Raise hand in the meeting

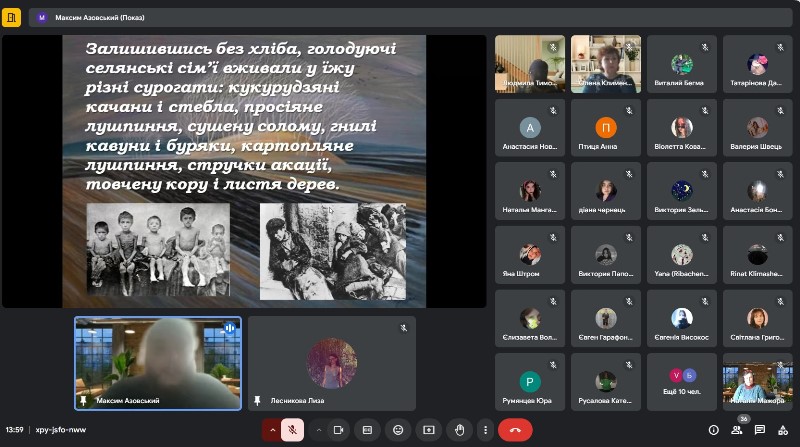pyautogui.click(x=460, y=430)
